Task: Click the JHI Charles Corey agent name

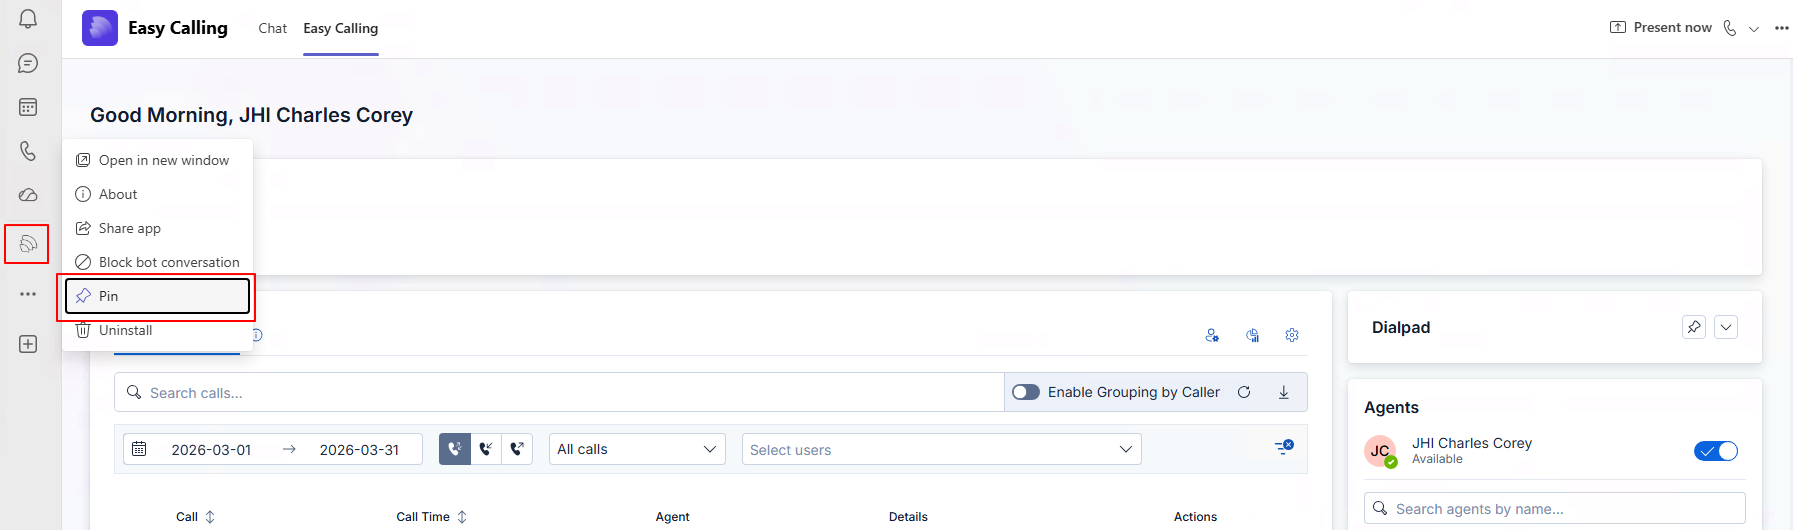Action: (x=1472, y=443)
